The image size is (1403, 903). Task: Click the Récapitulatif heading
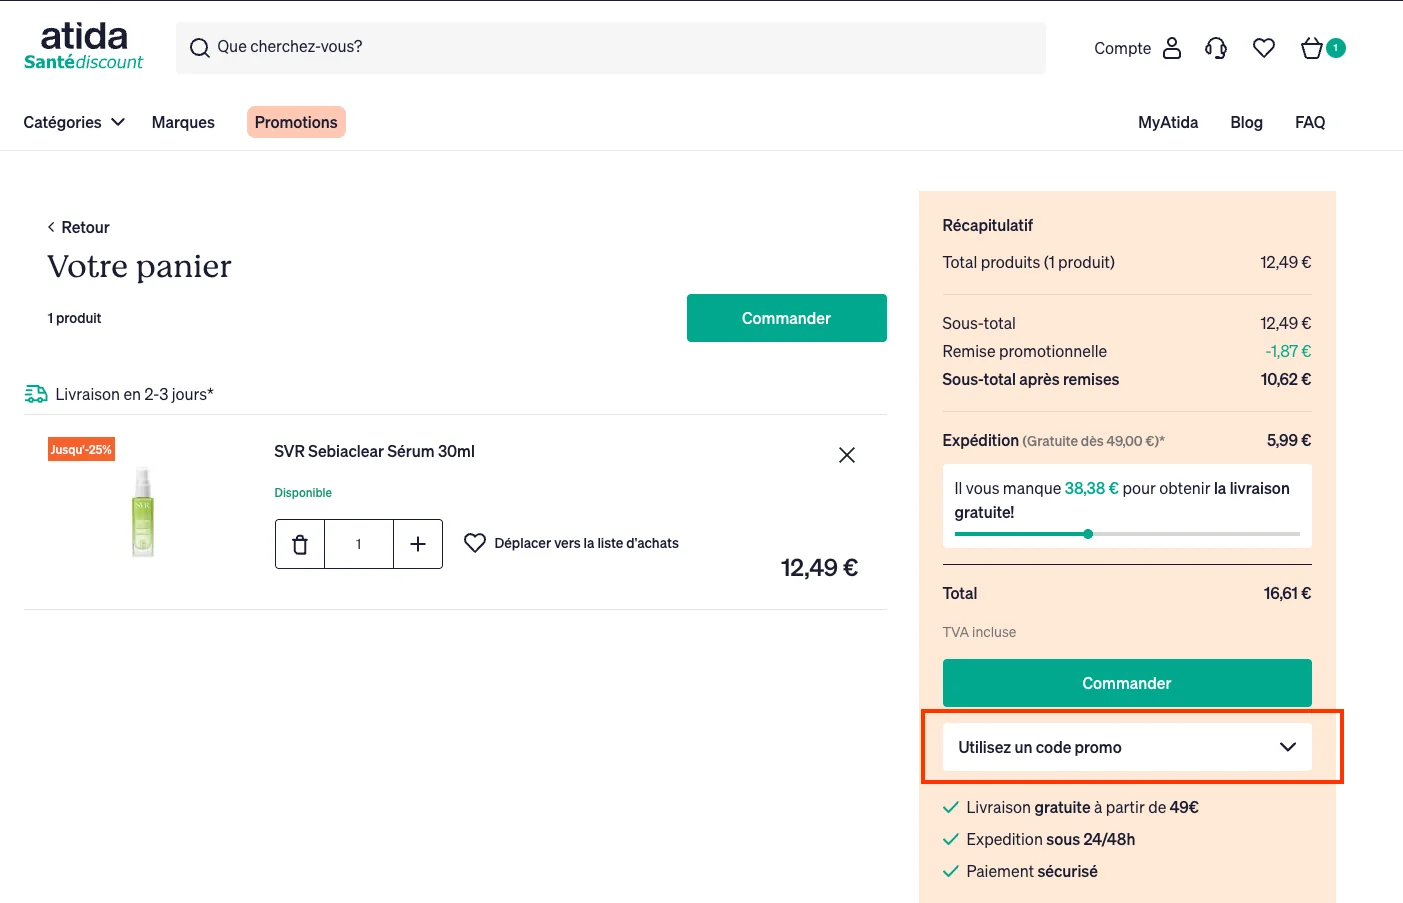pos(987,225)
